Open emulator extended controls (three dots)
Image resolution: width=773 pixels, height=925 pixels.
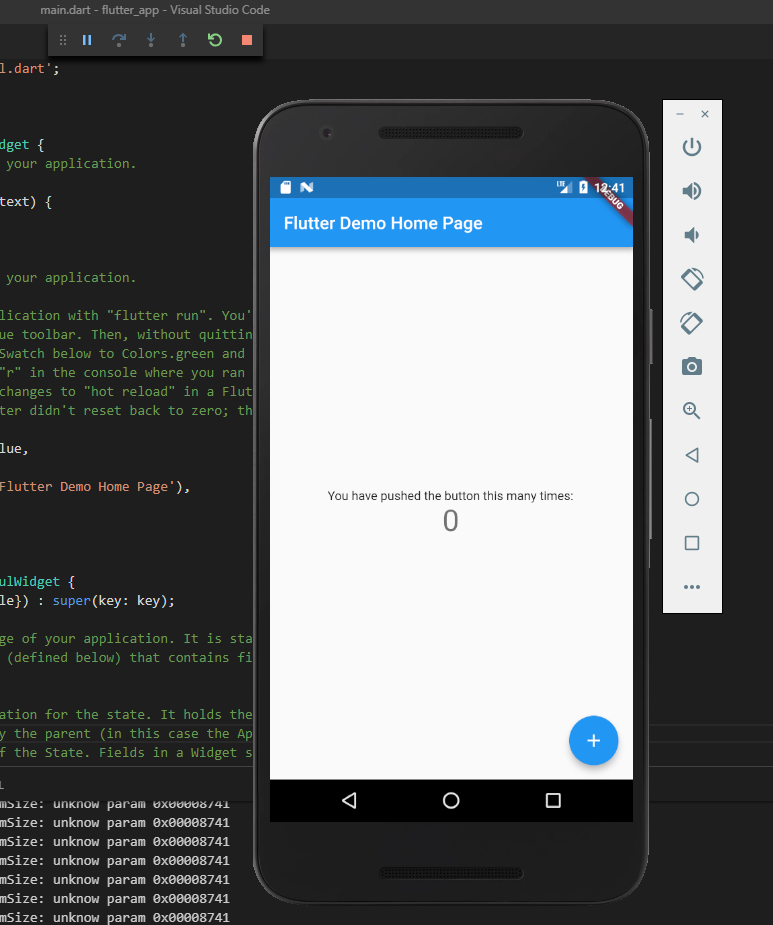pos(692,587)
